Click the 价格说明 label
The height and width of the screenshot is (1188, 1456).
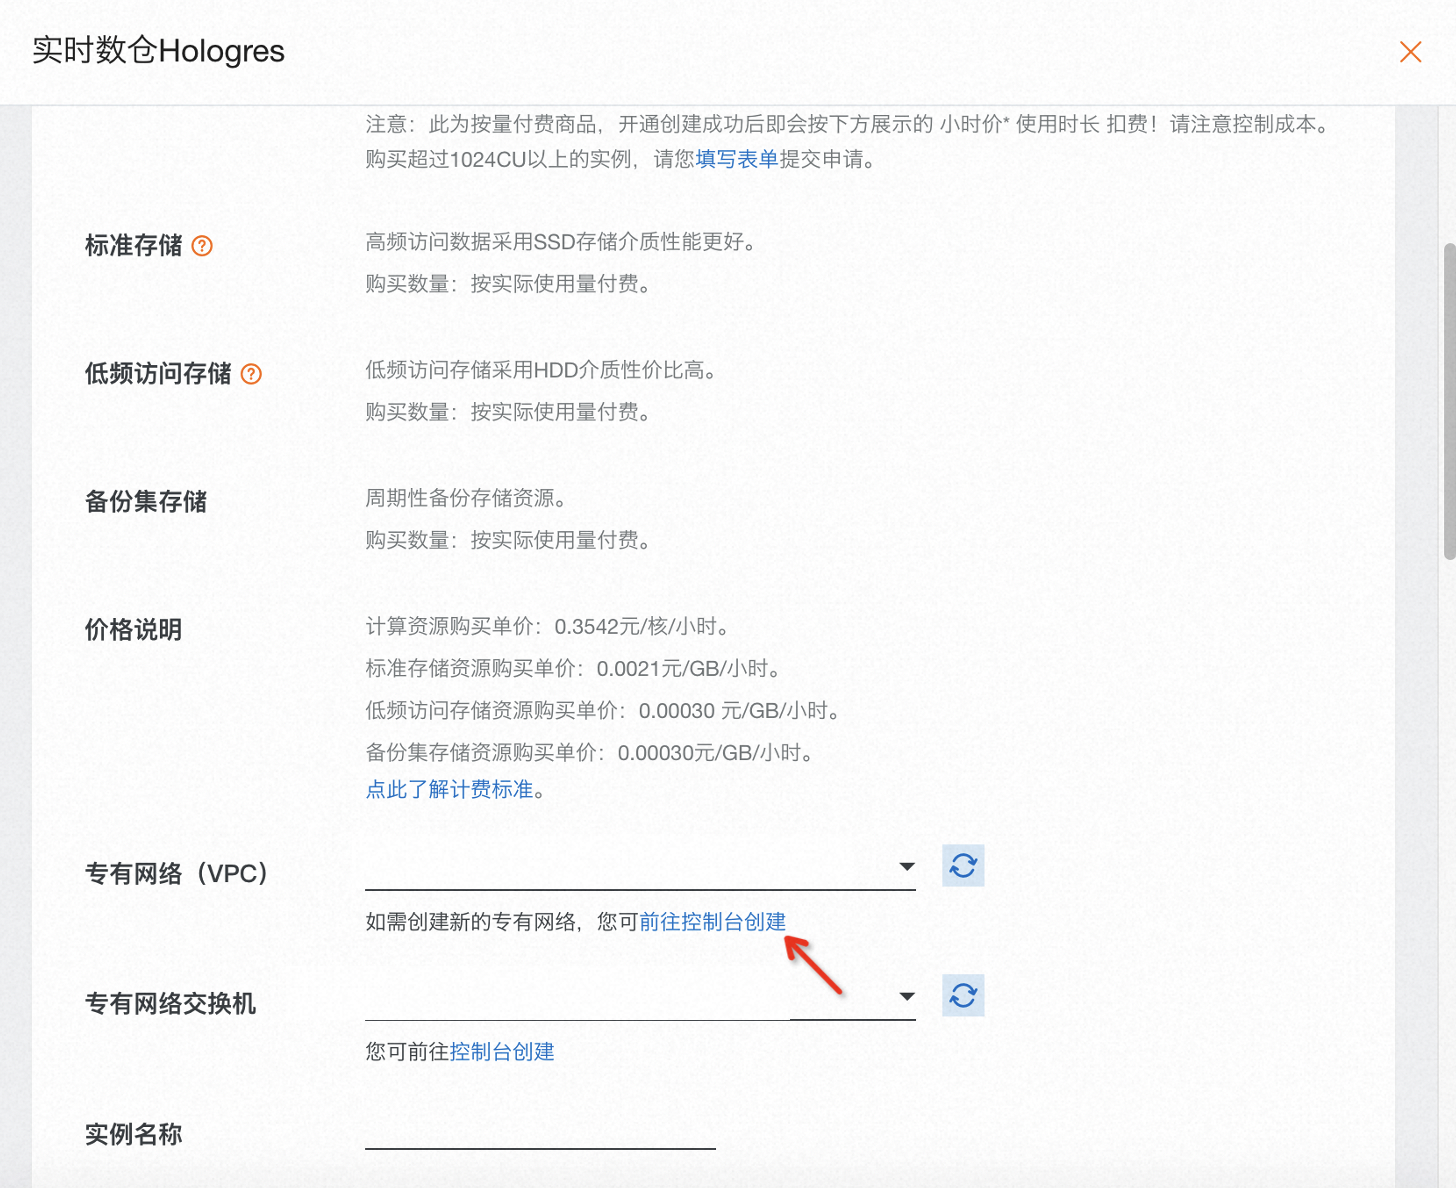click(x=133, y=630)
